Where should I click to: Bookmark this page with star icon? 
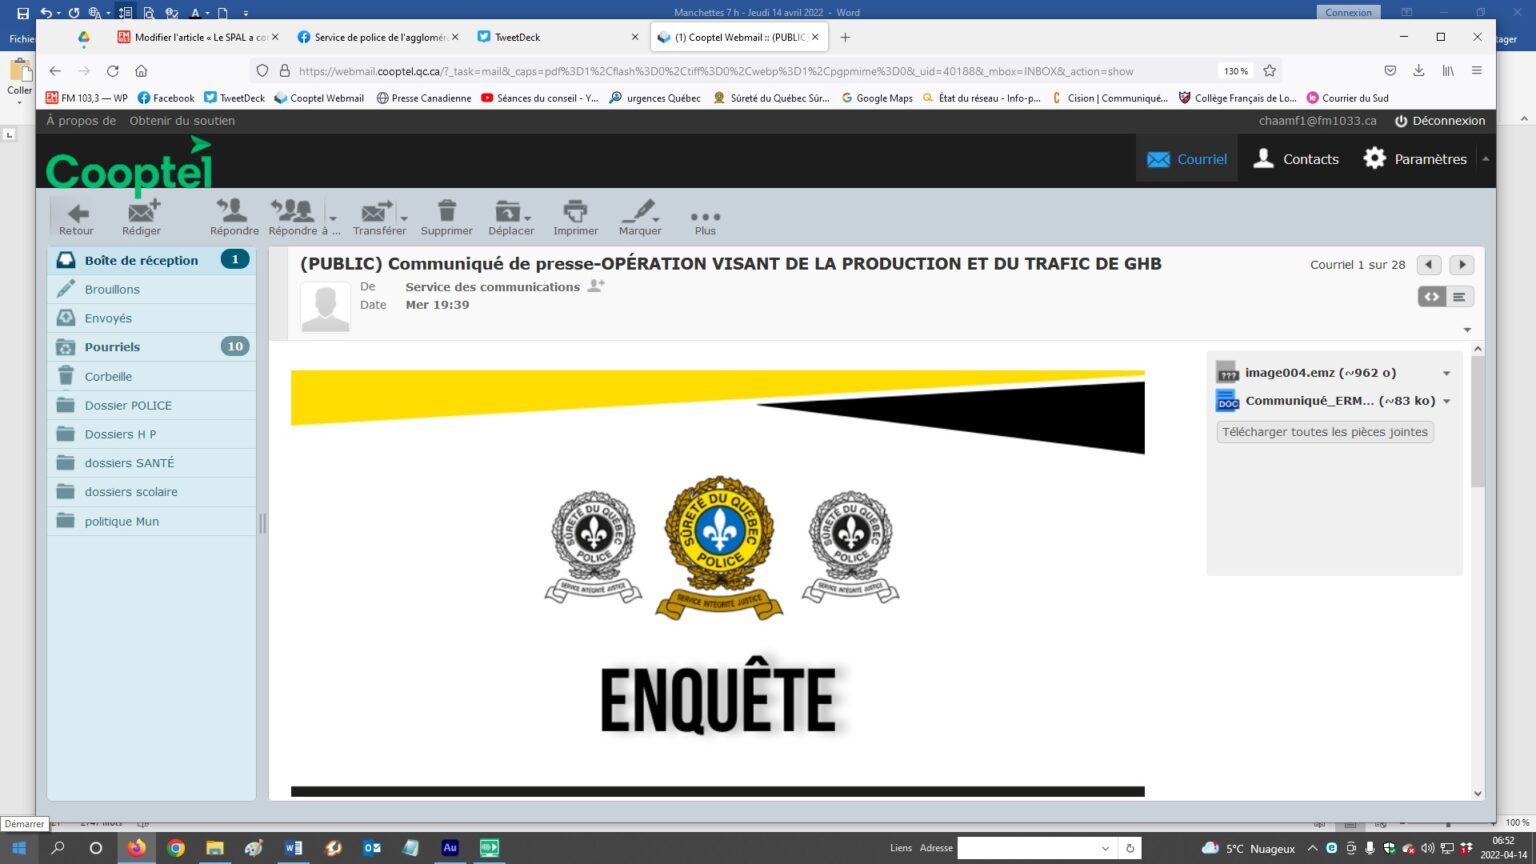[x=1270, y=71]
